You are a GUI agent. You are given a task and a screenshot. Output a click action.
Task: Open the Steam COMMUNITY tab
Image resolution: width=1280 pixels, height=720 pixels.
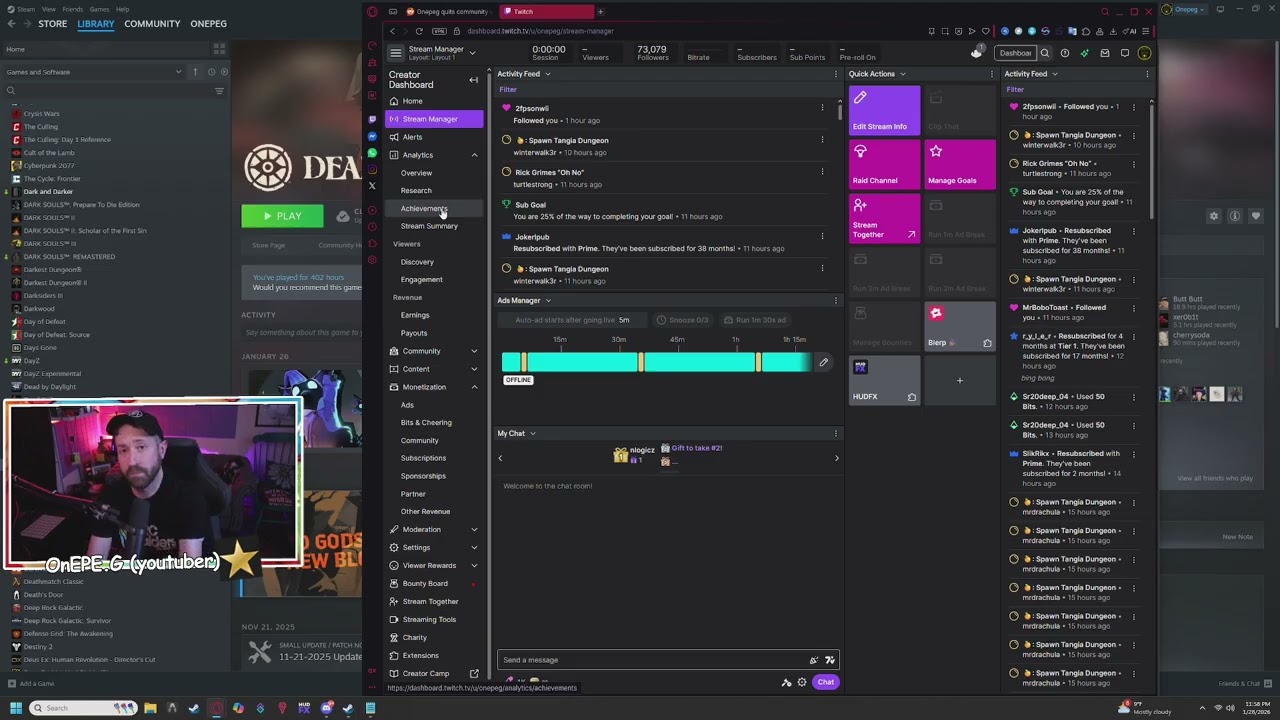pos(152,23)
